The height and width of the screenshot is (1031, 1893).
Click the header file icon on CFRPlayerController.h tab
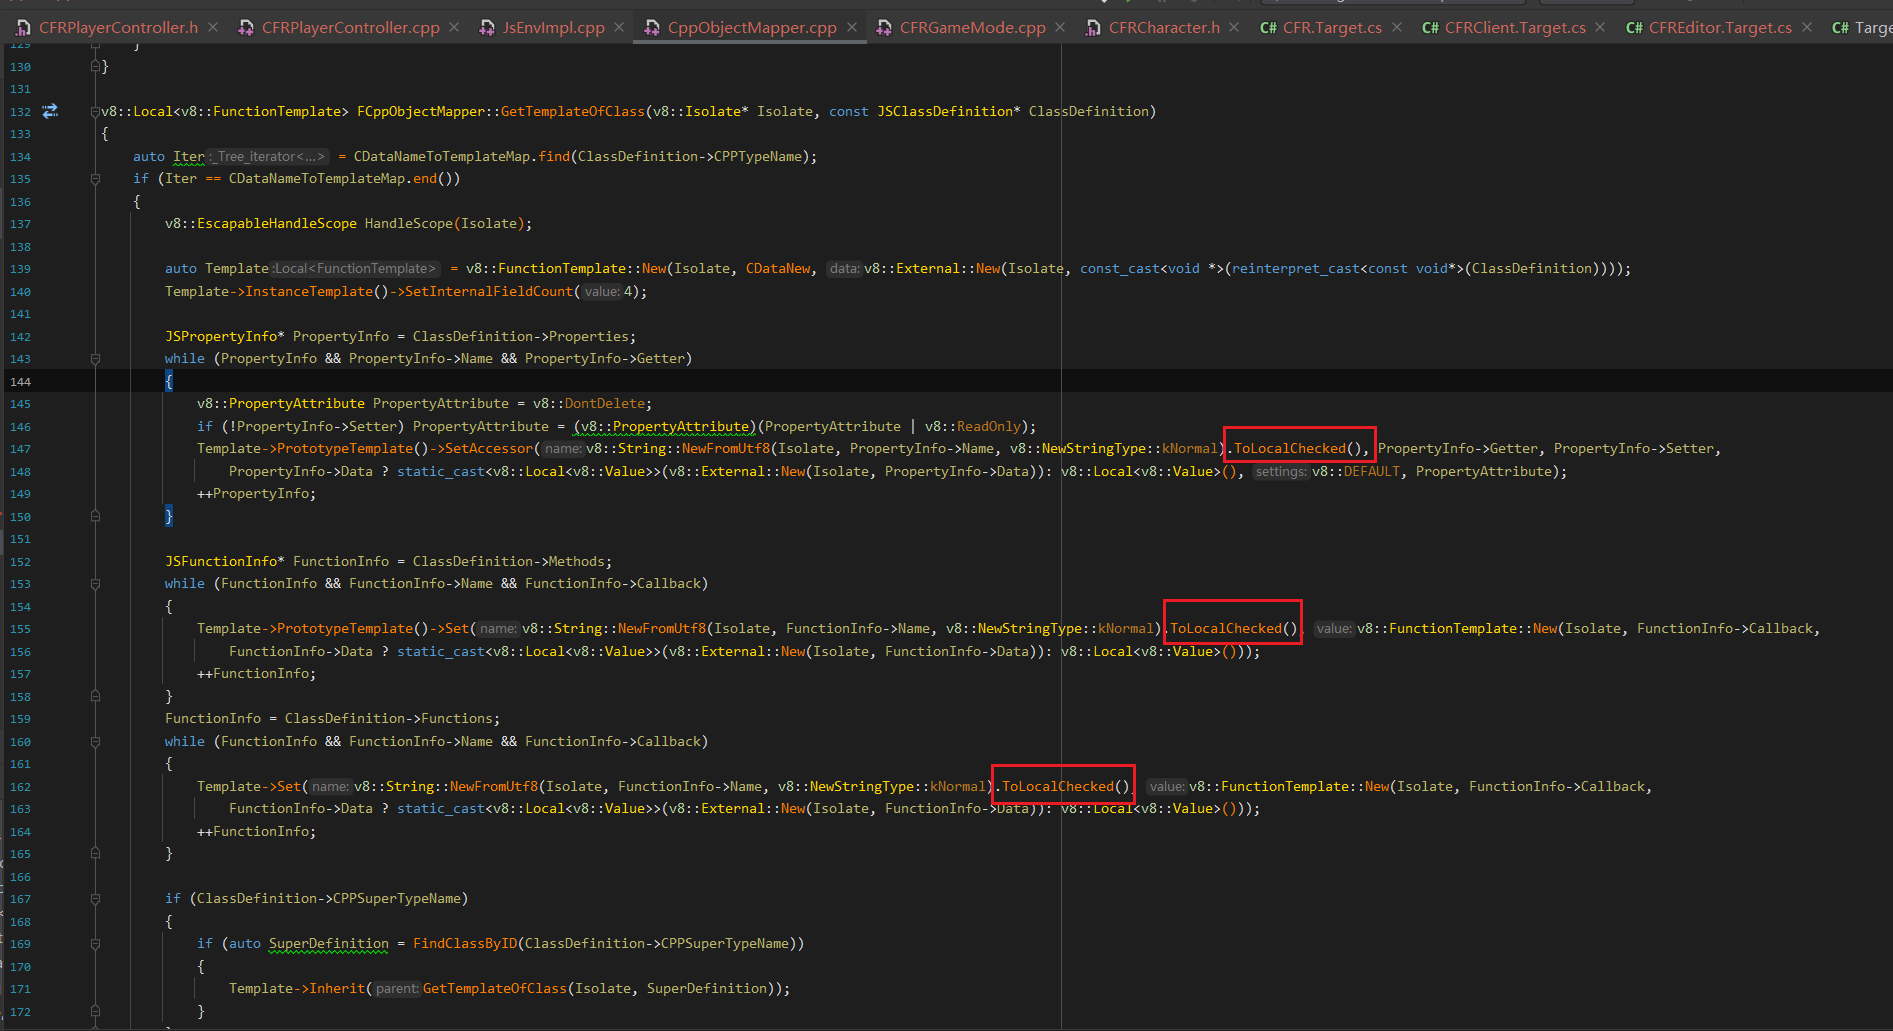[21, 27]
